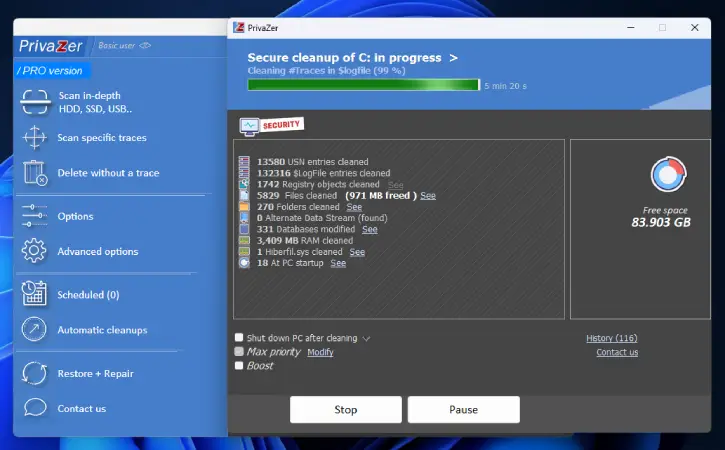725x450 pixels.
Task: Click the Contact us speech bubble icon
Action: click(35, 408)
